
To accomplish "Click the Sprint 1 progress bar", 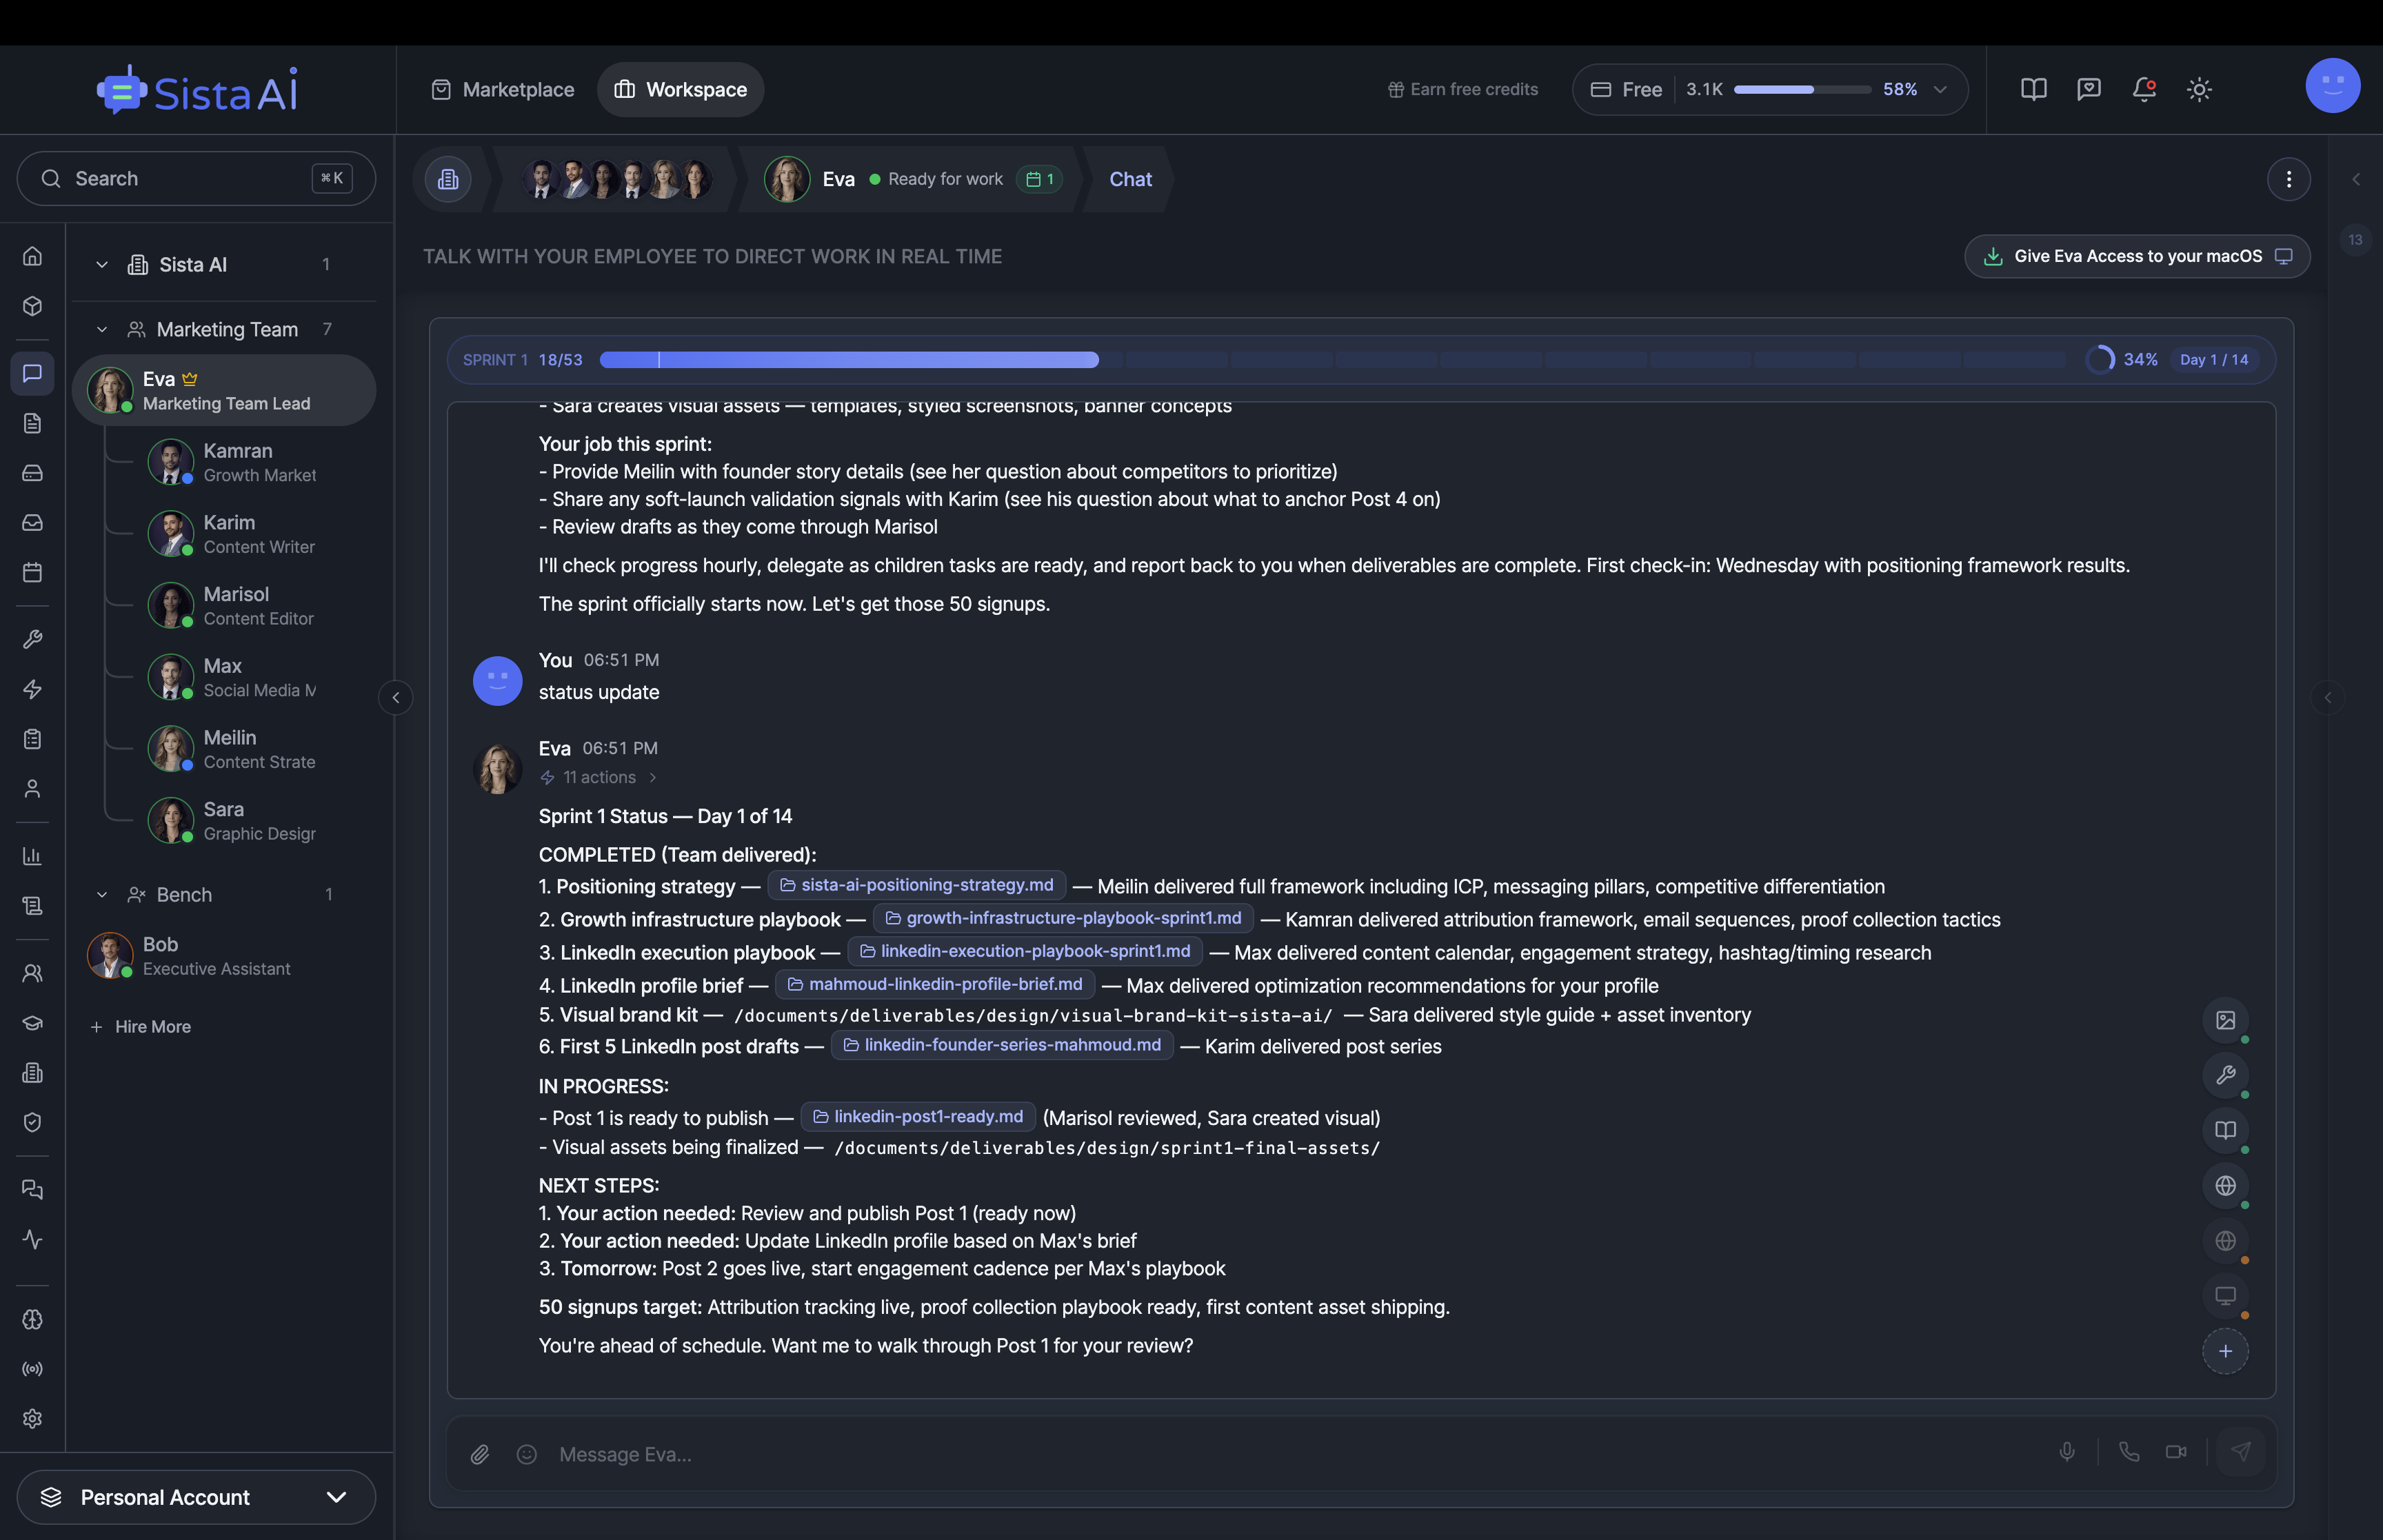I will [1332, 360].
